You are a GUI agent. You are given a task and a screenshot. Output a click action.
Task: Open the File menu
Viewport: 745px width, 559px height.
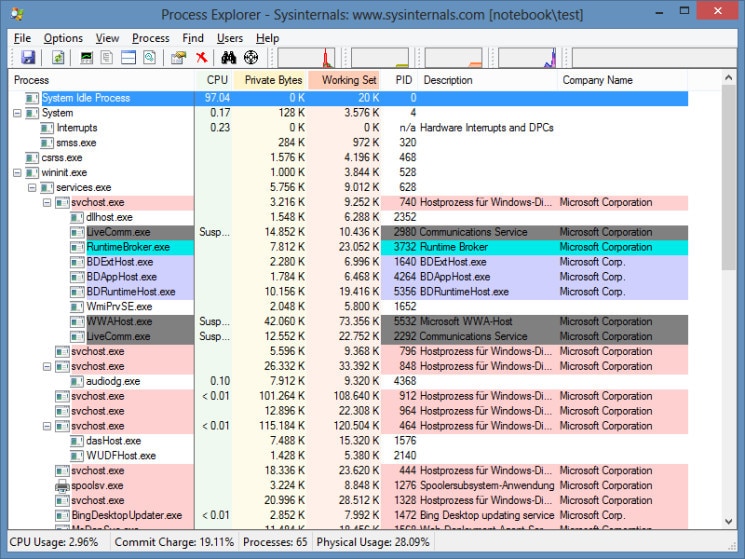pyautogui.click(x=22, y=38)
